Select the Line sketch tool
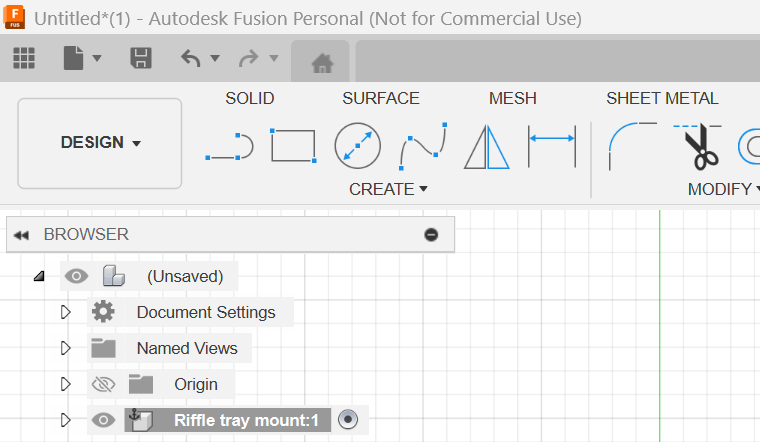The image size is (760, 442). (x=229, y=147)
